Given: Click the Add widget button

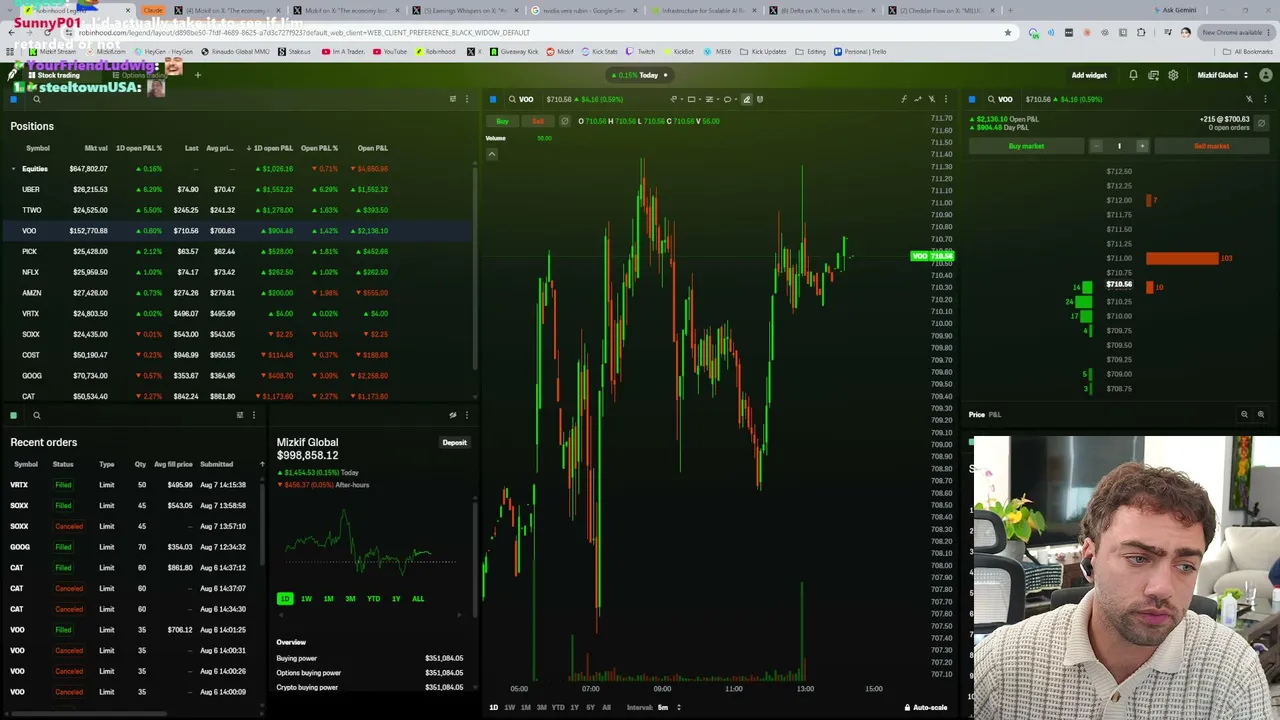Looking at the screenshot, I should pyautogui.click(x=1089, y=75).
